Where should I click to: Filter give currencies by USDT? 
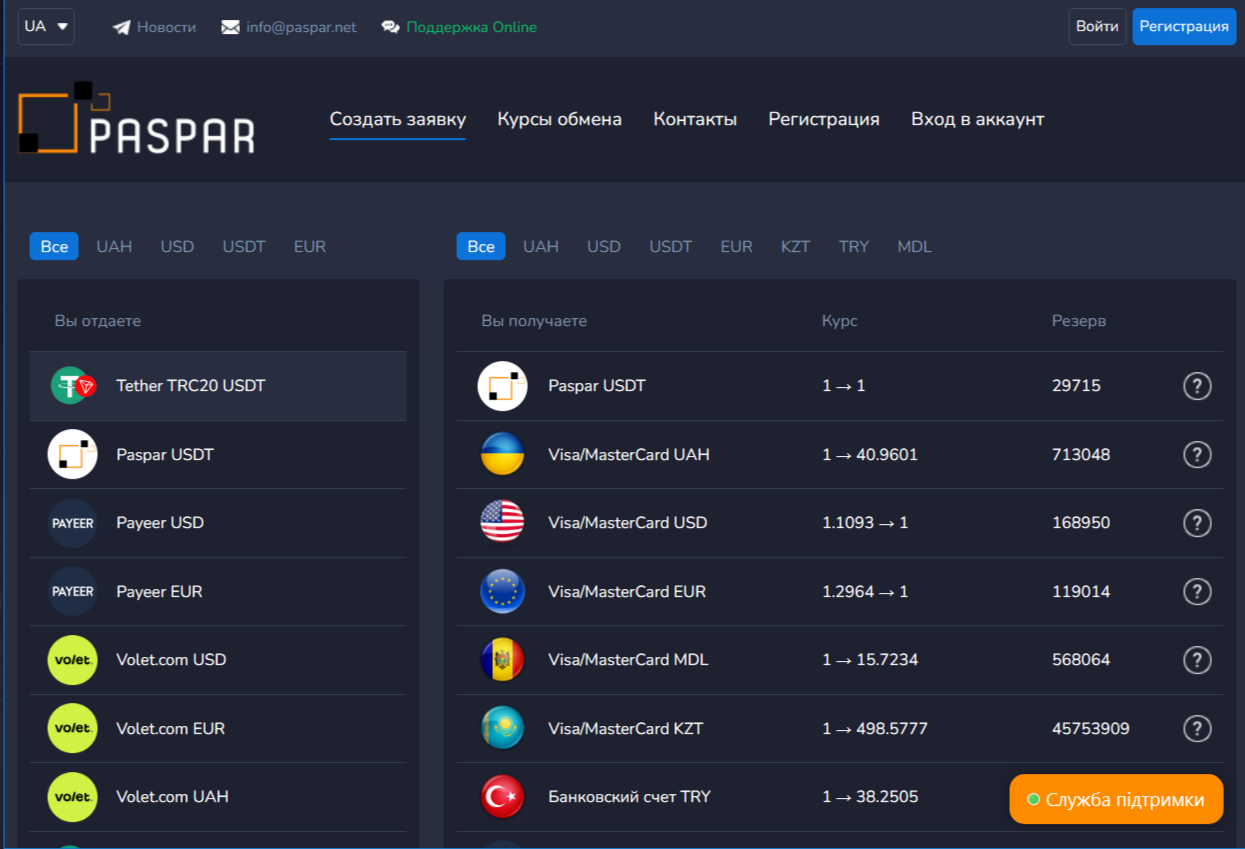[x=244, y=247]
